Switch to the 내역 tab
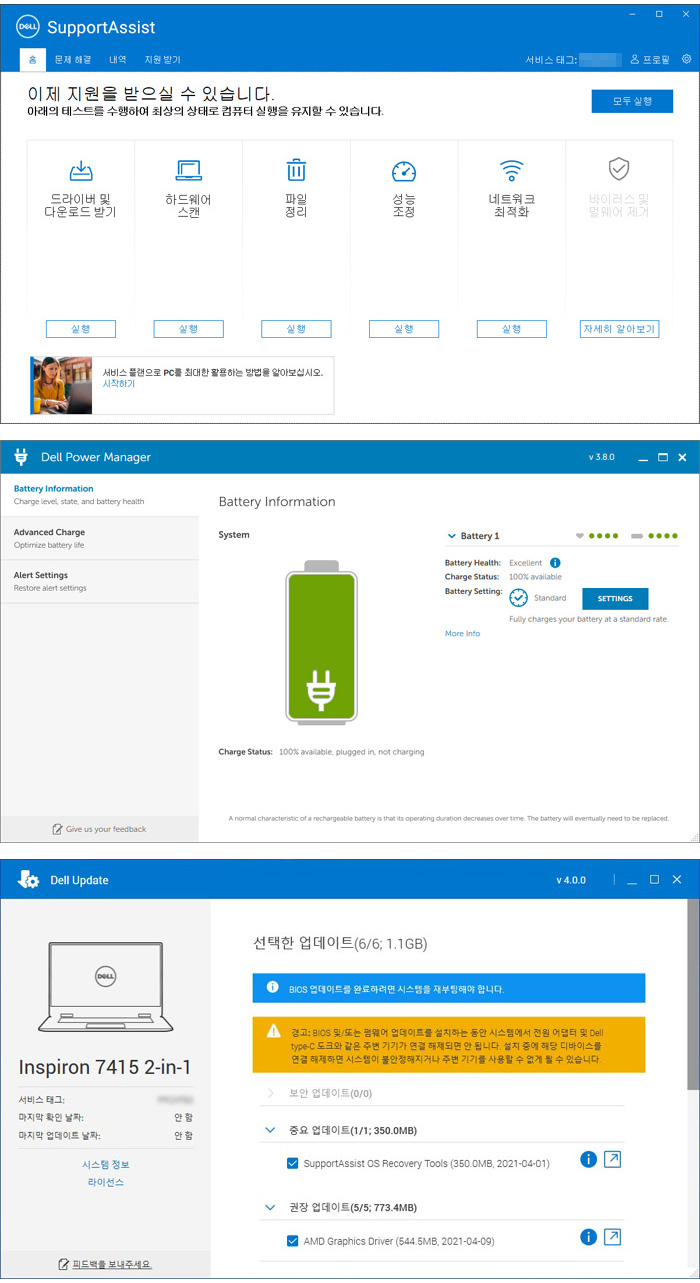Viewport: 700px width, 1283px height. pyautogui.click(x=118, y=60)
